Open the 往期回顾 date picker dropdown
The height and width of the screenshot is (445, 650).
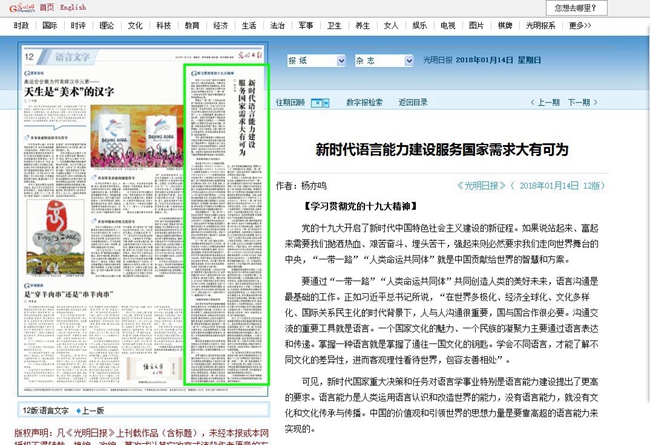coord(321,102)
